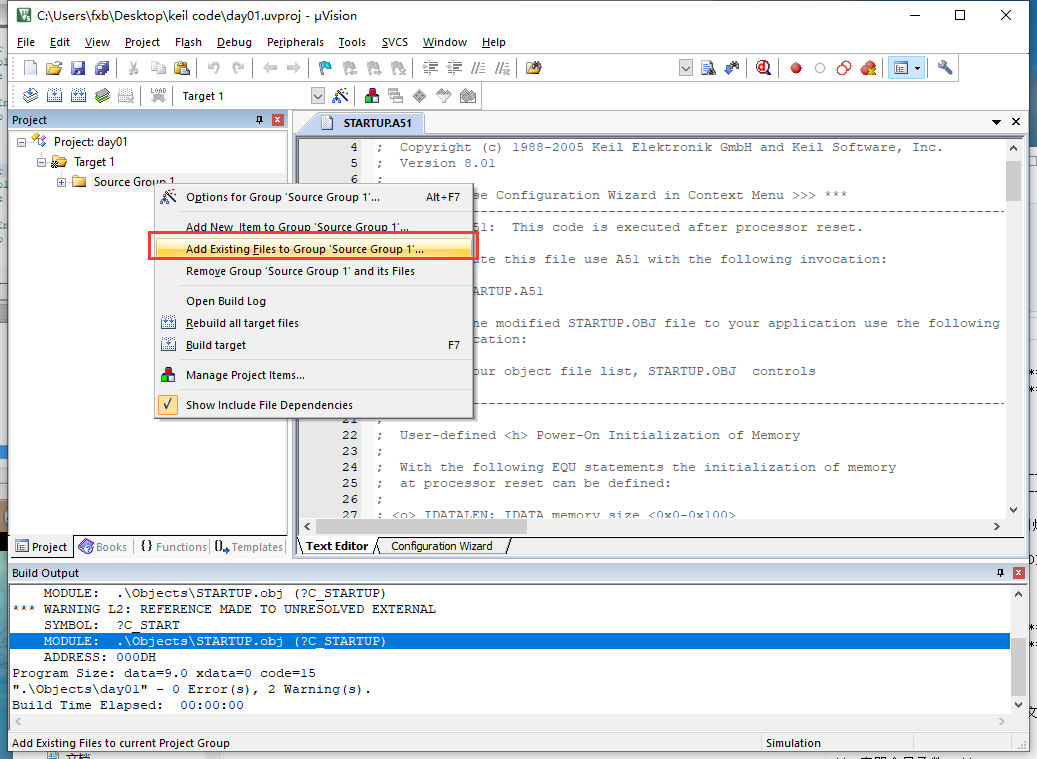Click Build target toolbar icon
Image resolution: width=1037 pixels, height=759 pixels.
coord(54,96)
